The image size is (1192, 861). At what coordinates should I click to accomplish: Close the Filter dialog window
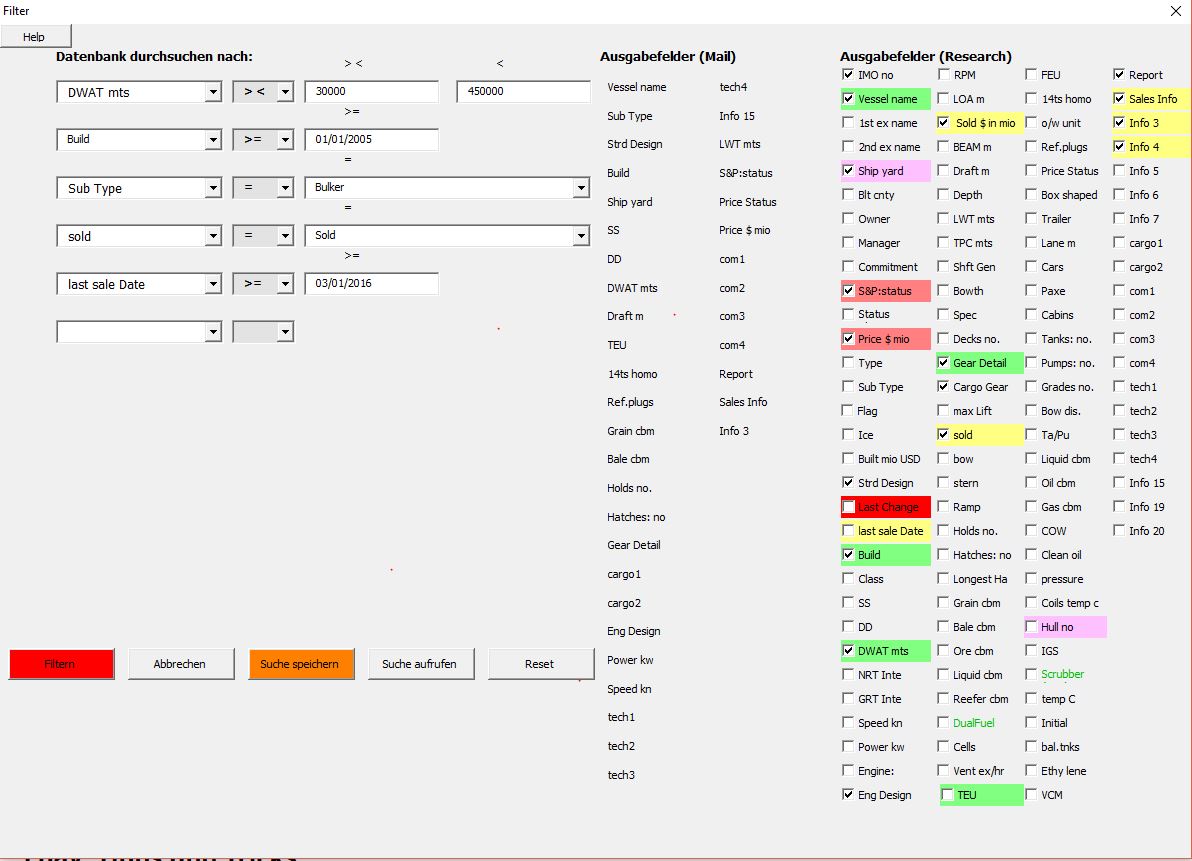[x=1175, y=11]
